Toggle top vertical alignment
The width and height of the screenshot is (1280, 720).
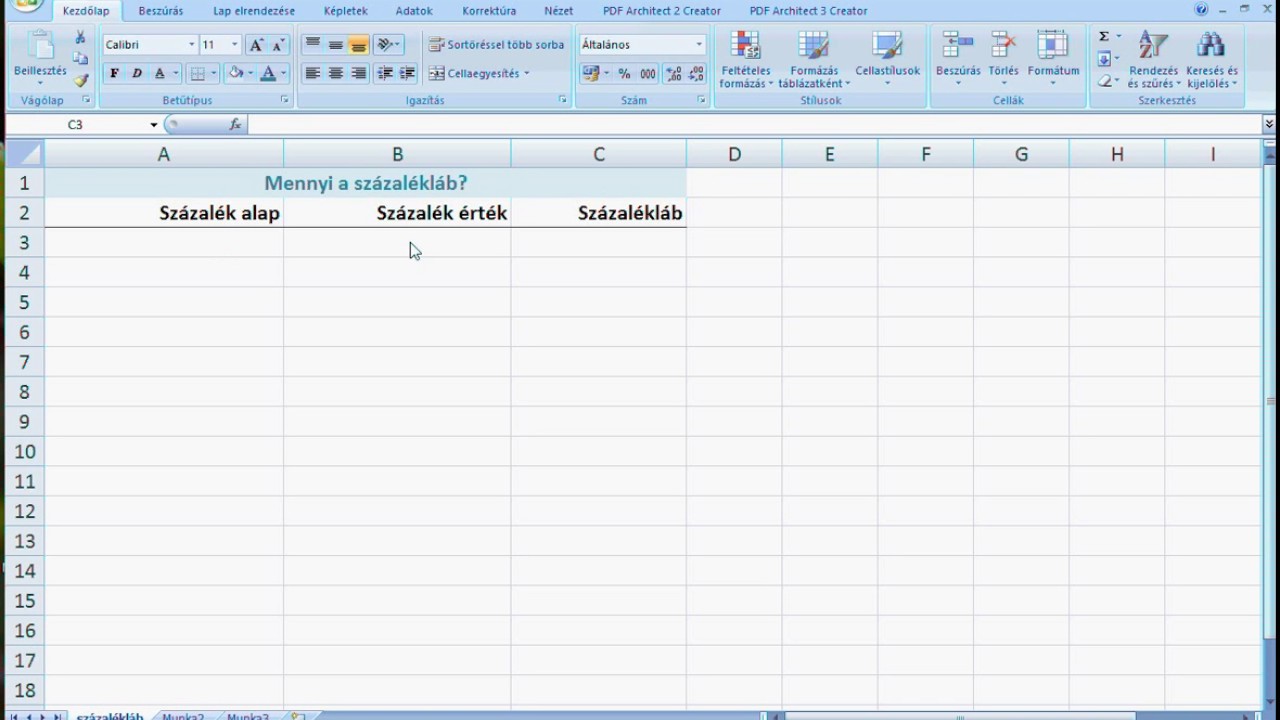point(313,45)
